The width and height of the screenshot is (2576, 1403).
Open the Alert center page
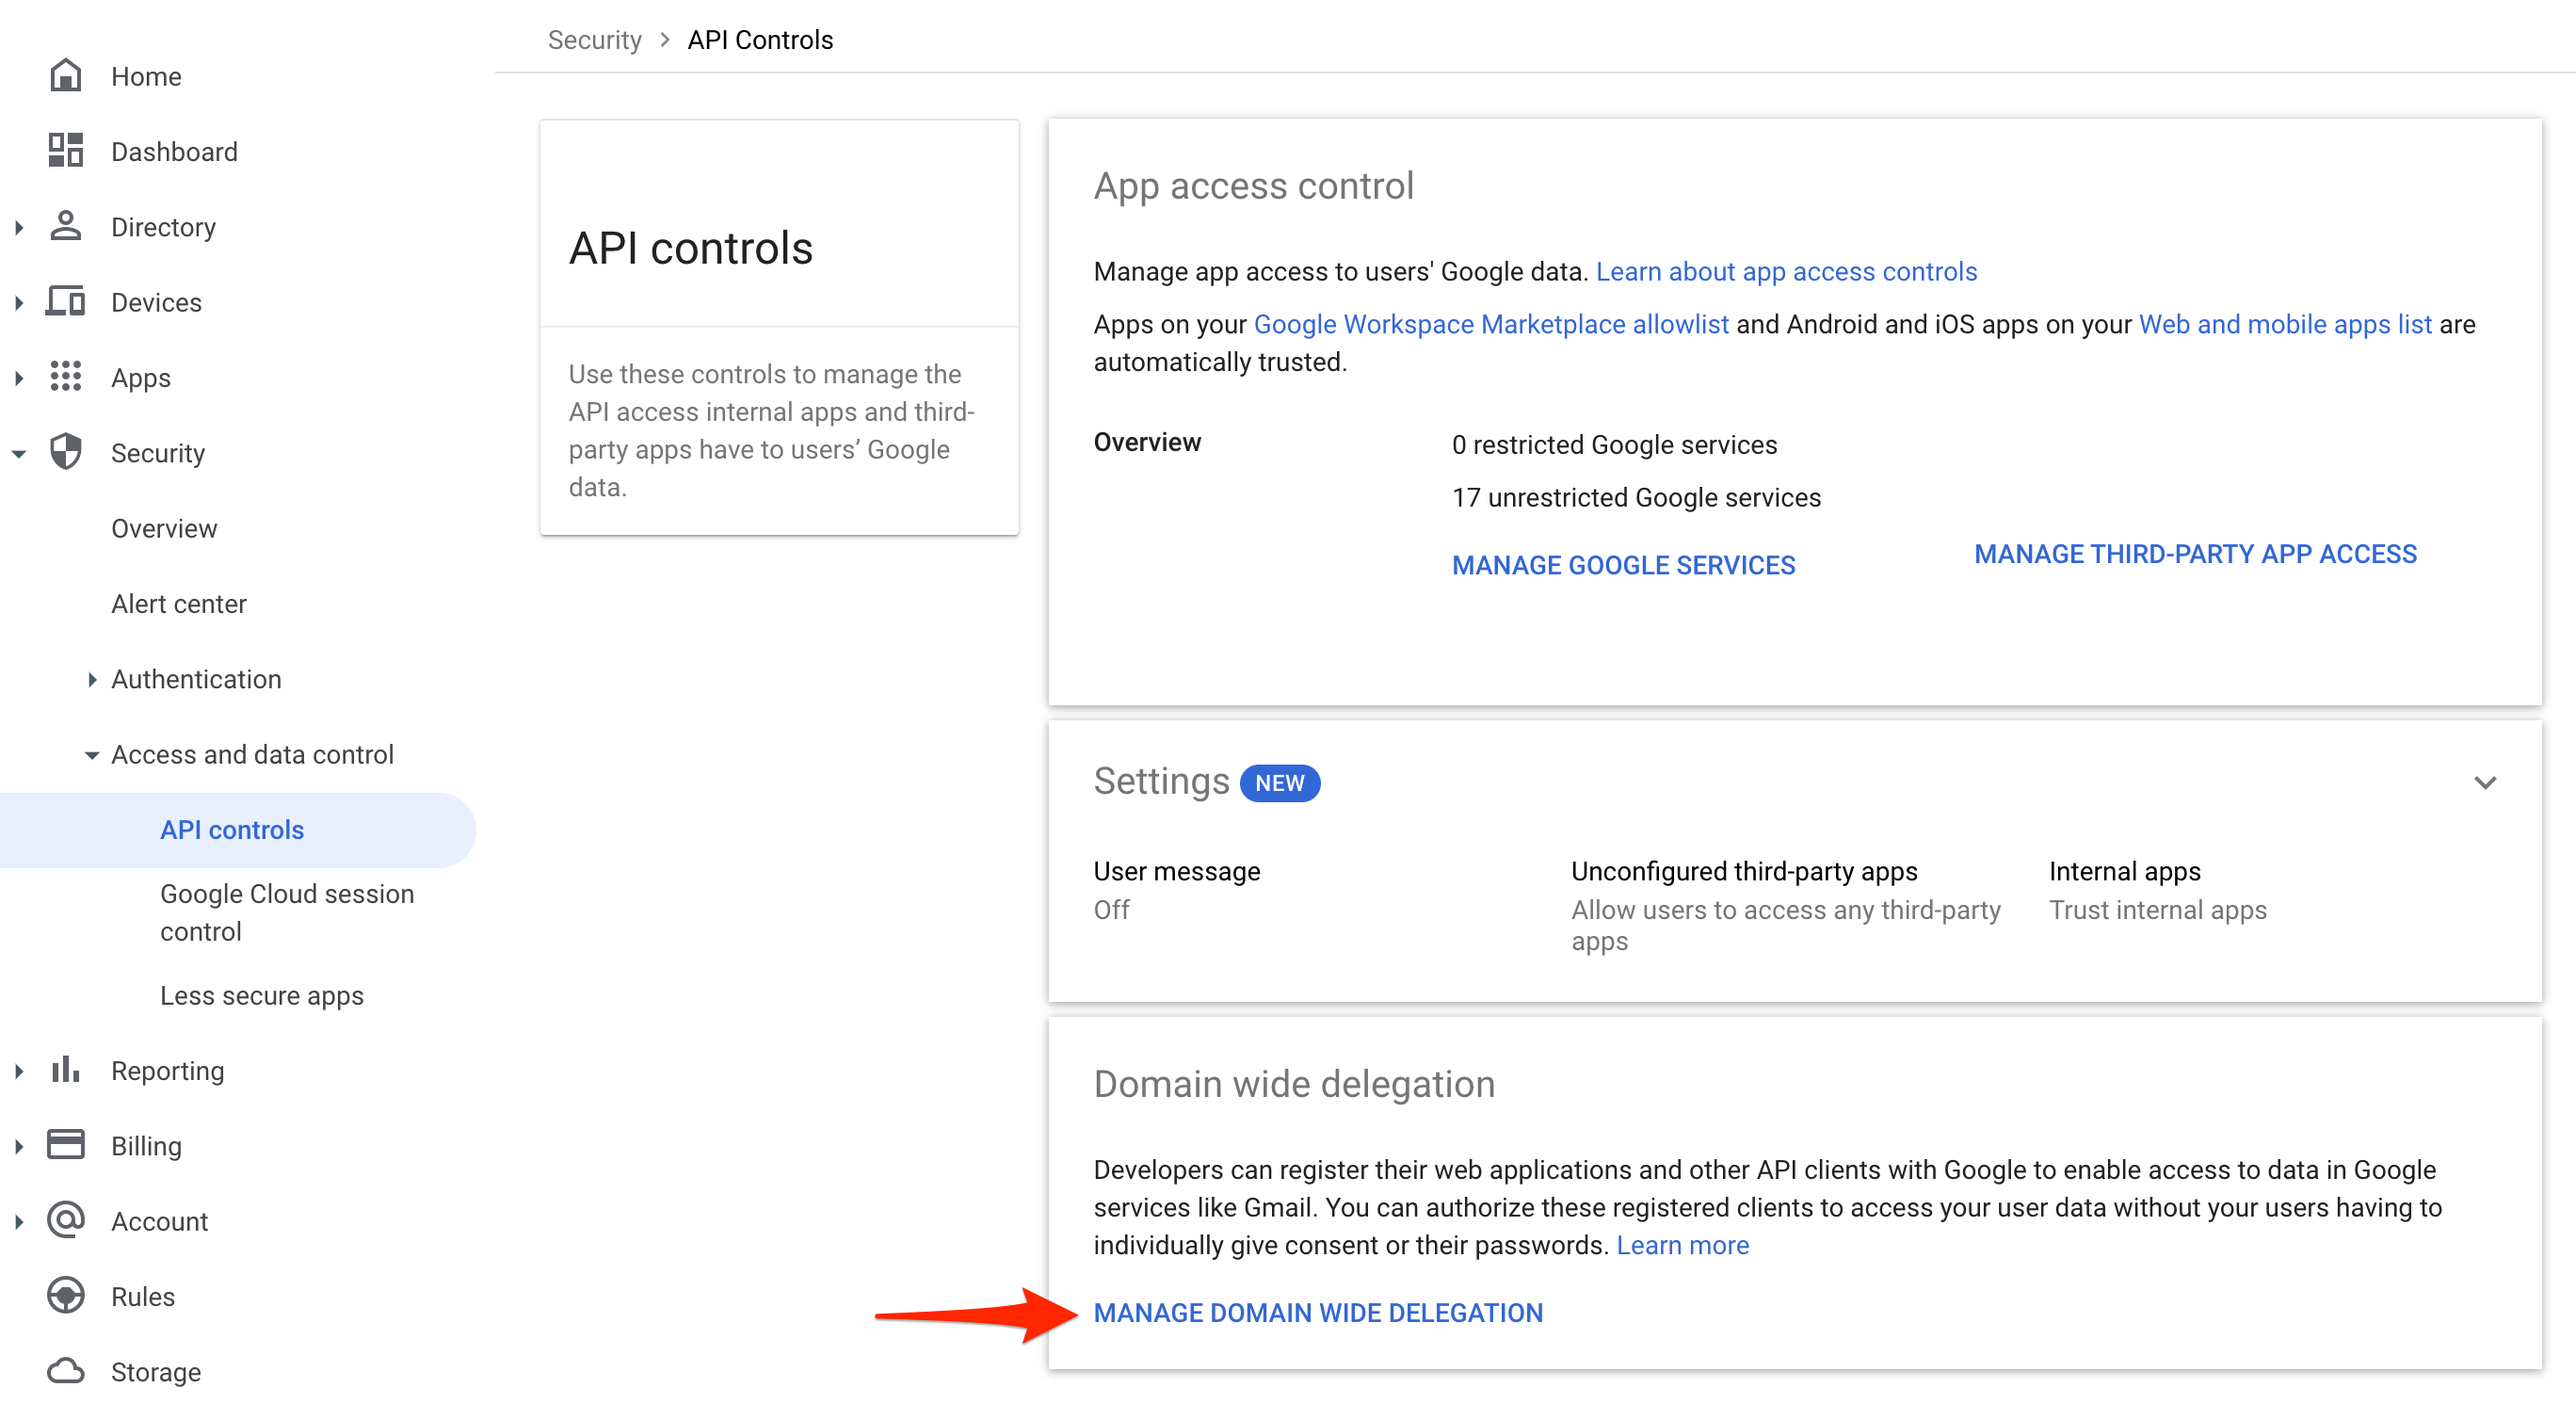coord(178,604)
